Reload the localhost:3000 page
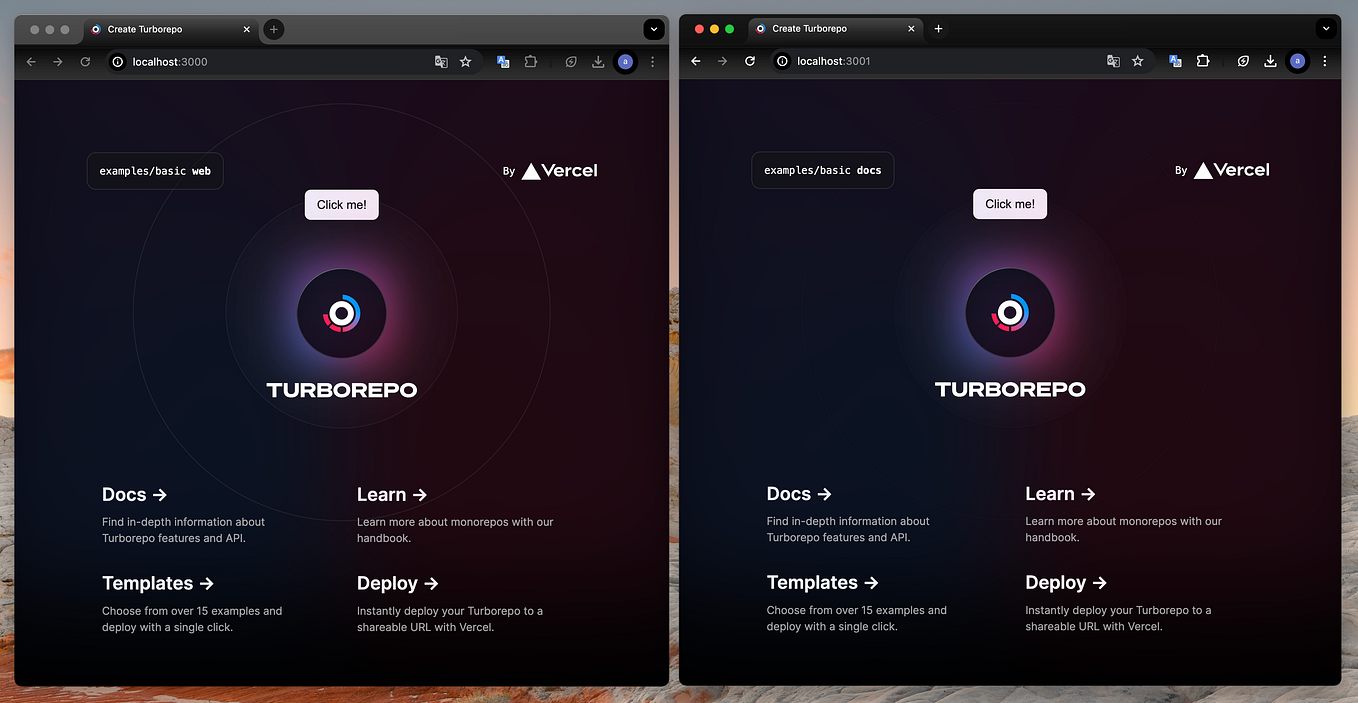 (85, 62)
